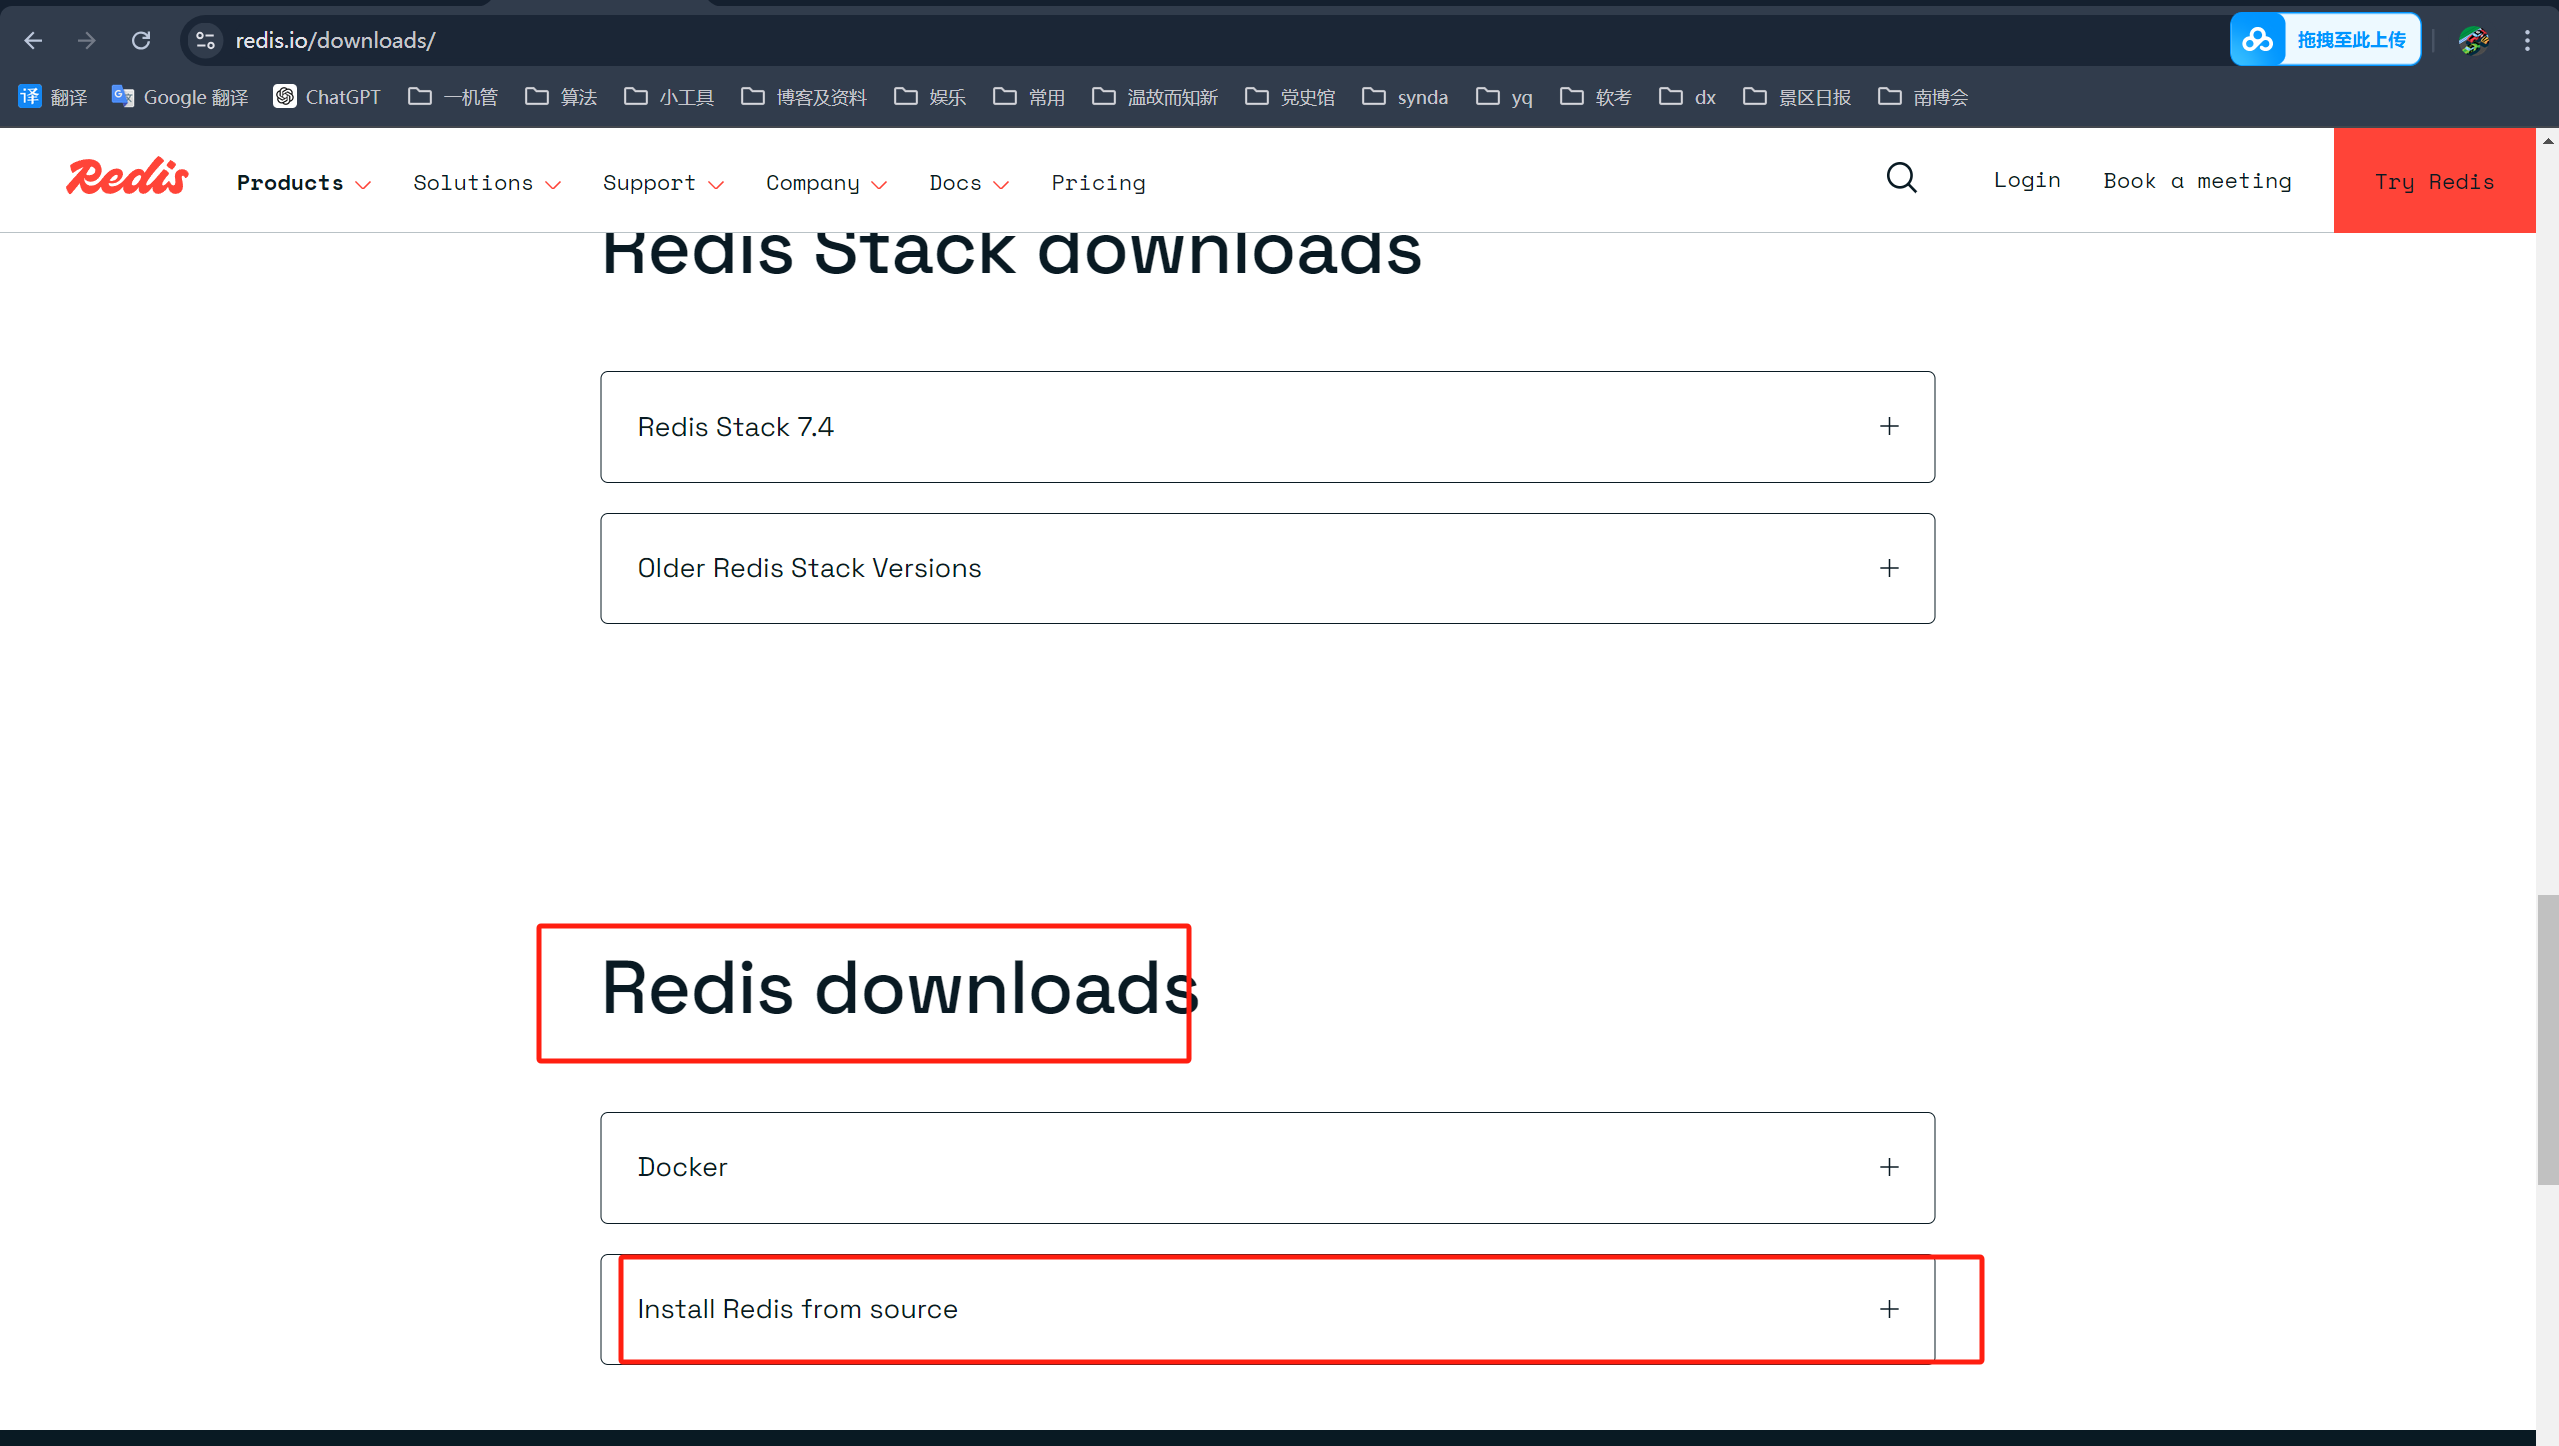
Task: Reload the page with refresh icon
Action: click(141, 40)
